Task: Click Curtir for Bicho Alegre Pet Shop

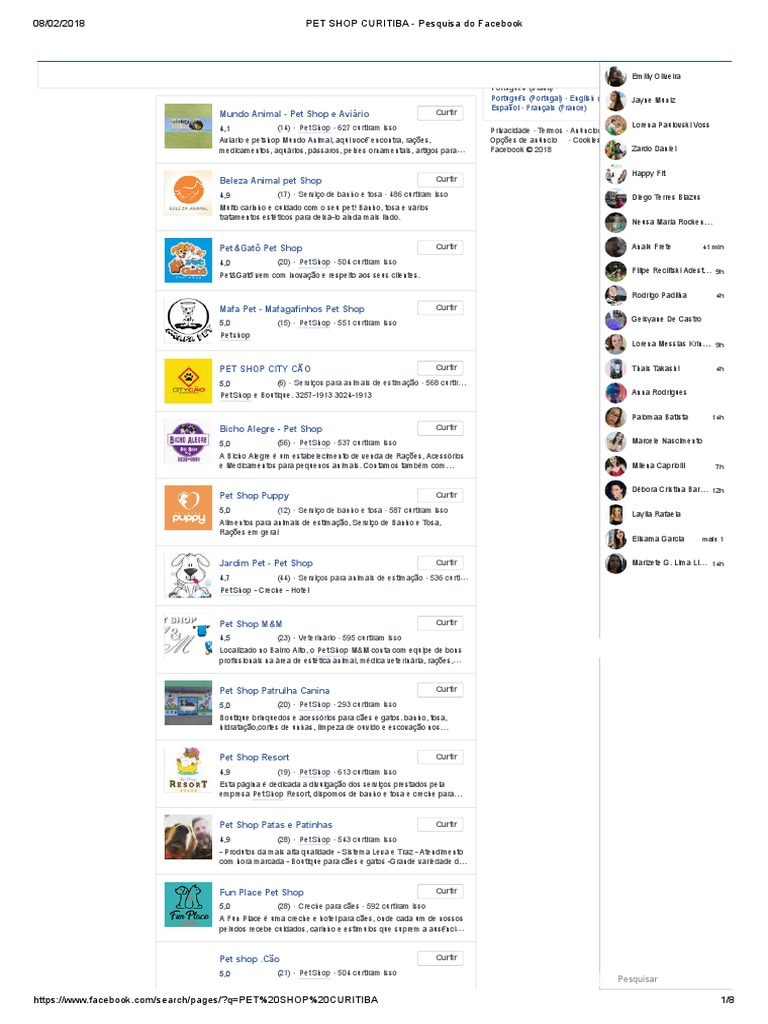Action: point(440,428)
